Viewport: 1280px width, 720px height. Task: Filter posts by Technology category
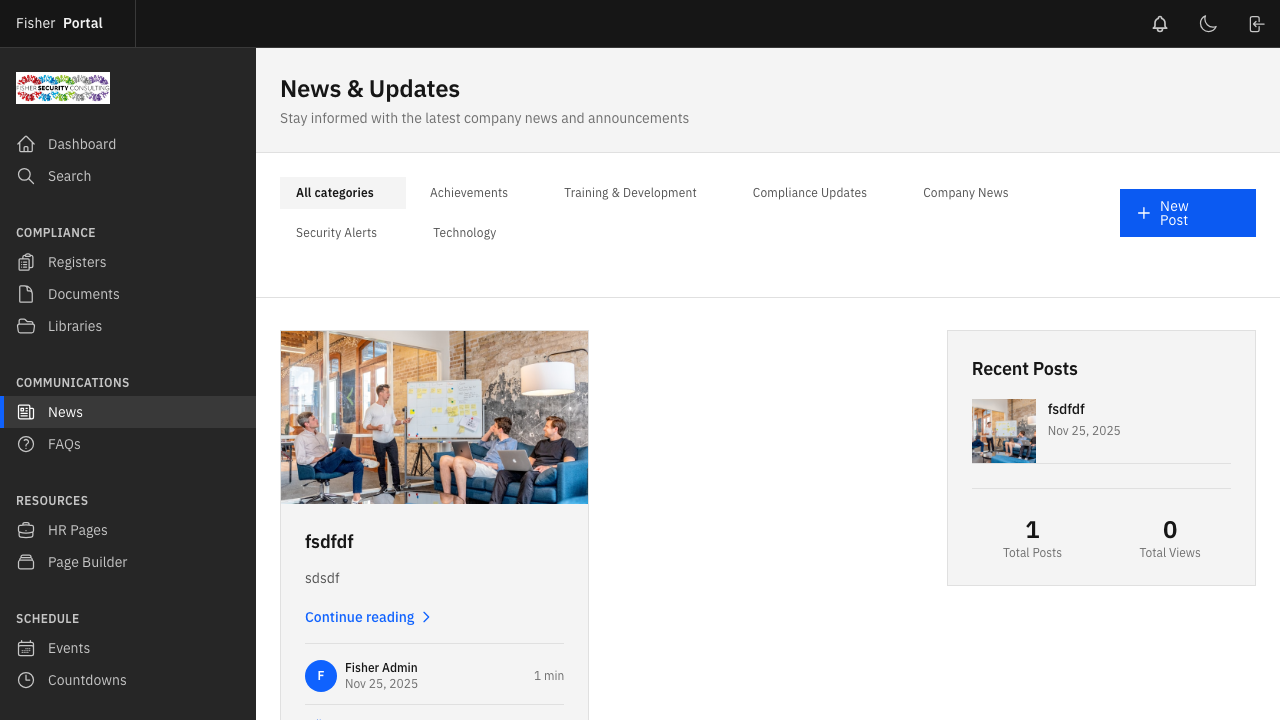coord(464,232)
